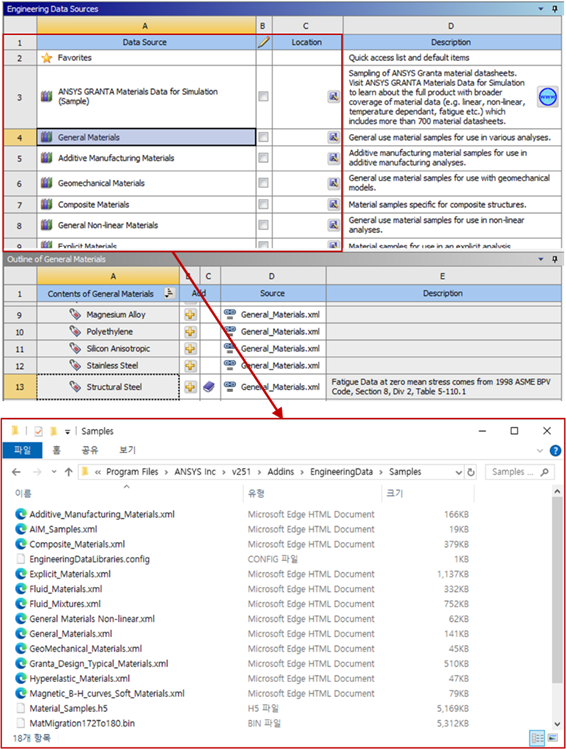Click the pencil edit icon in column B header
The image size is (566, 749).
click(264, 42)
